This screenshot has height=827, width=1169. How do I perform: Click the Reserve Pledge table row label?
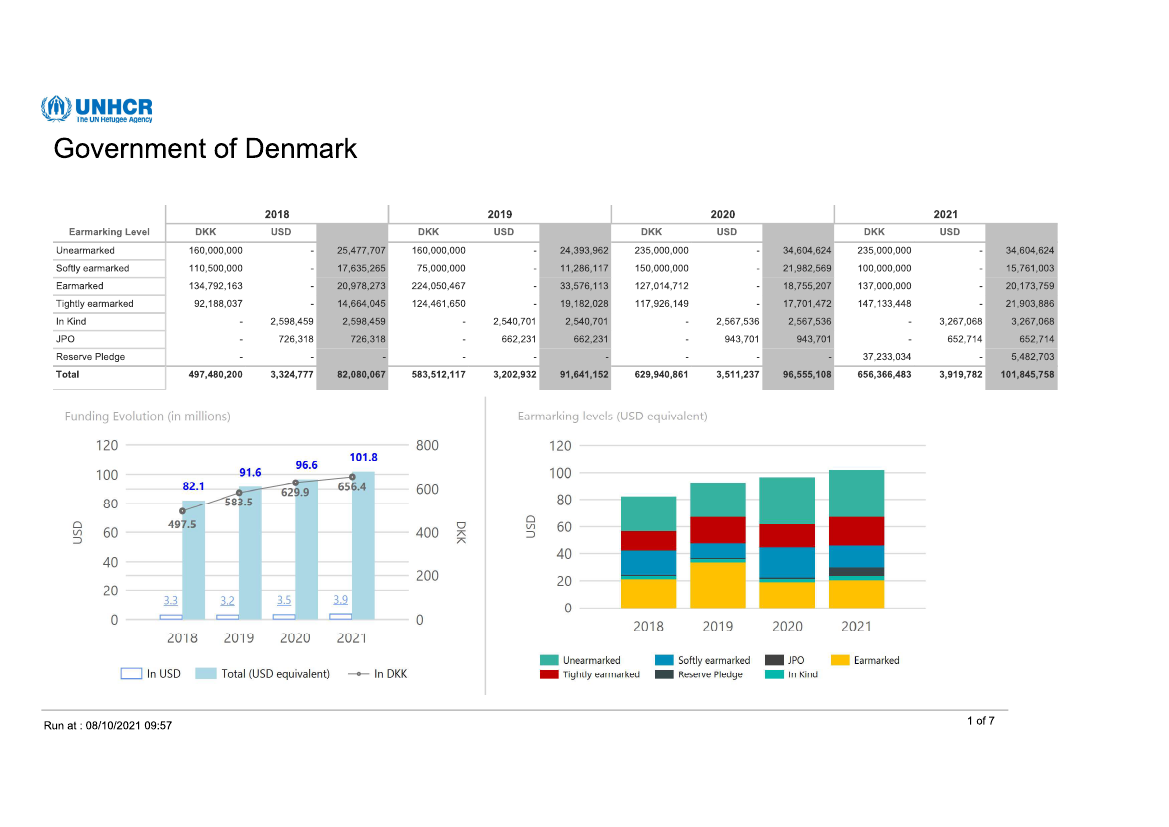[90, 356]
